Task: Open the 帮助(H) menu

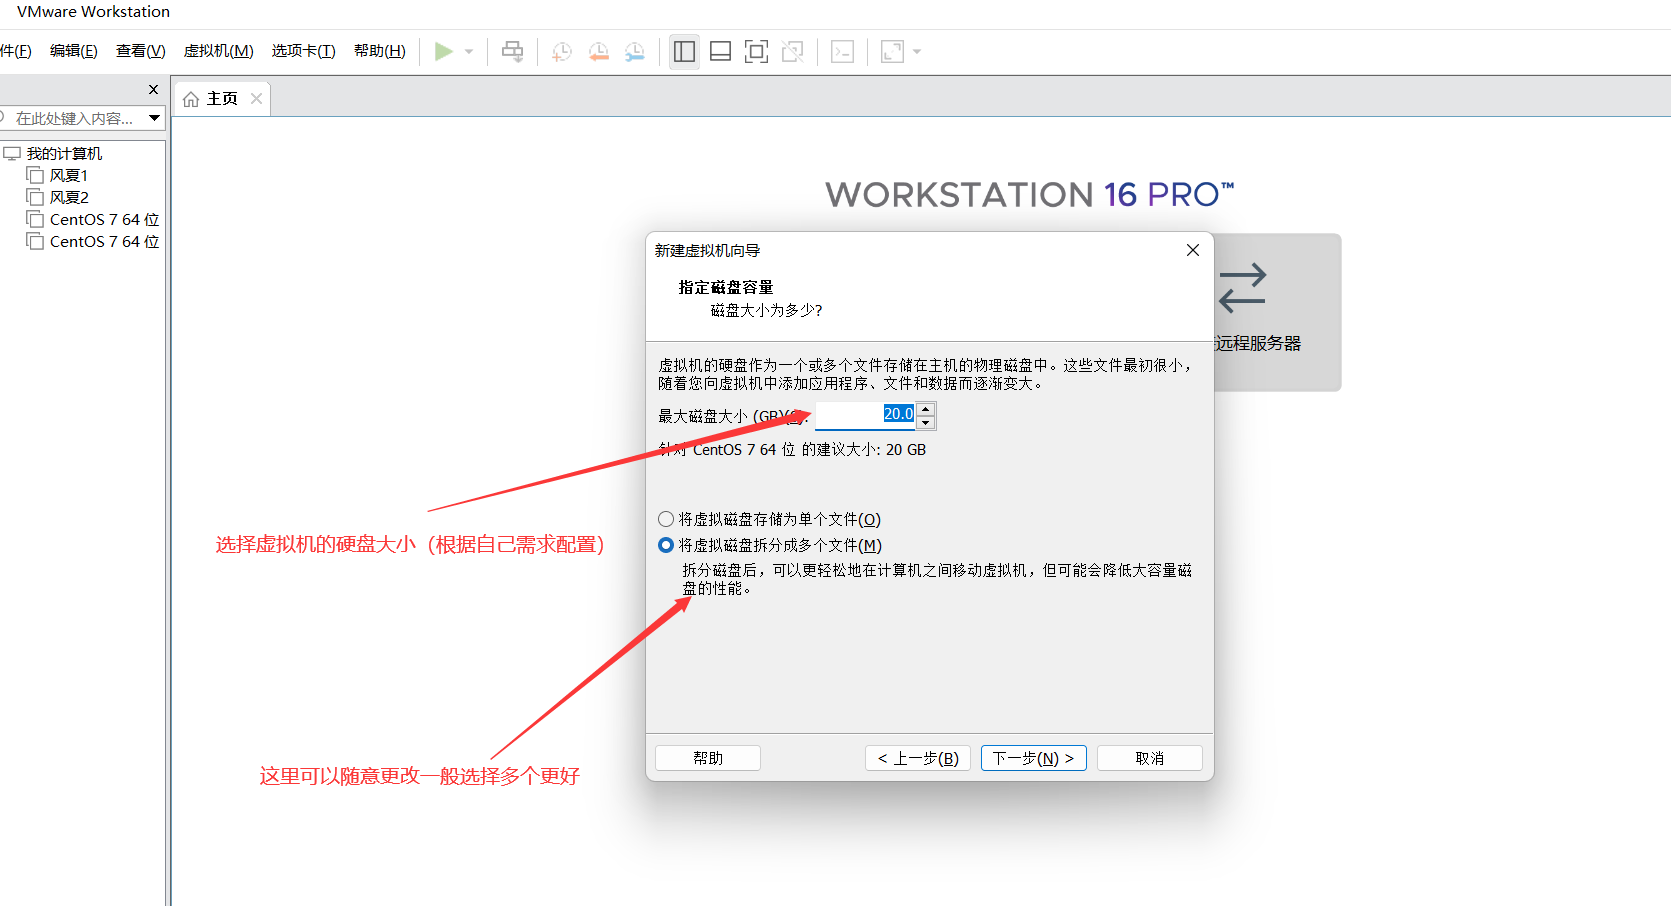Action: click(x=380, y=51)
